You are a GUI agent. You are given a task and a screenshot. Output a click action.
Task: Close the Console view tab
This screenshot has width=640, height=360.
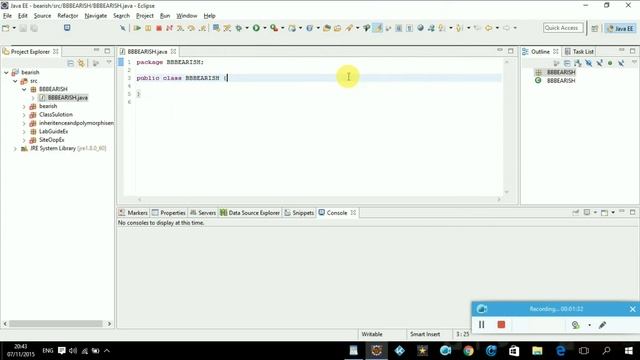tap(353, 213)
